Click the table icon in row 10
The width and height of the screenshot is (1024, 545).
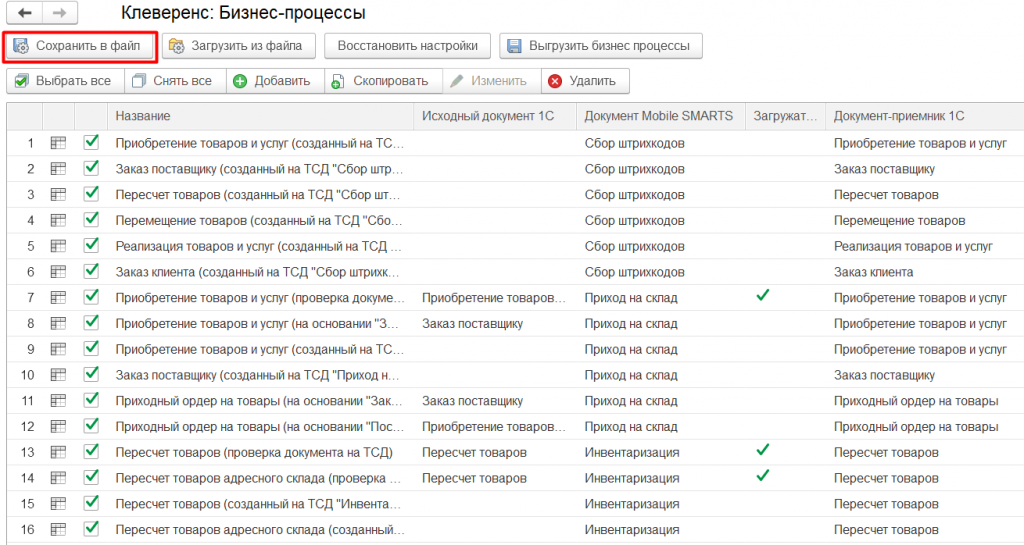(x=58, y=375)
